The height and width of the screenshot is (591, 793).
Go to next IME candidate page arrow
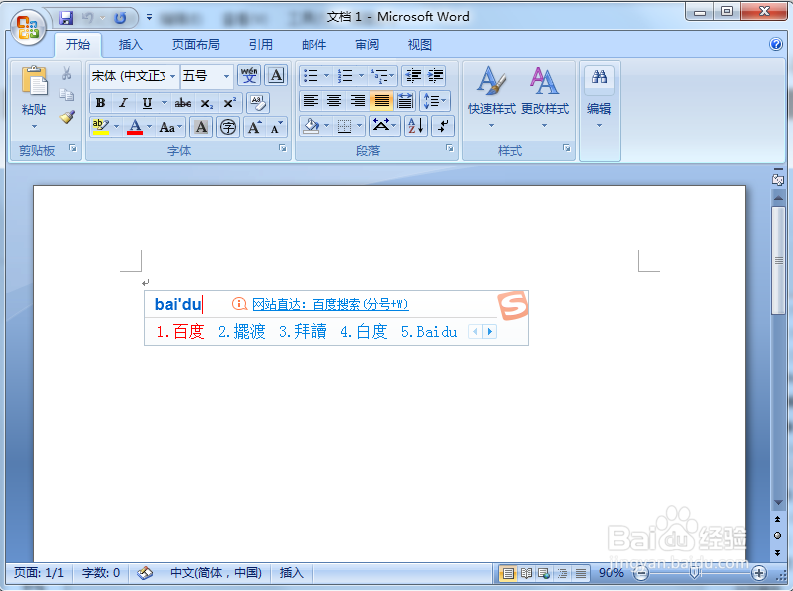tap(489, 332)
